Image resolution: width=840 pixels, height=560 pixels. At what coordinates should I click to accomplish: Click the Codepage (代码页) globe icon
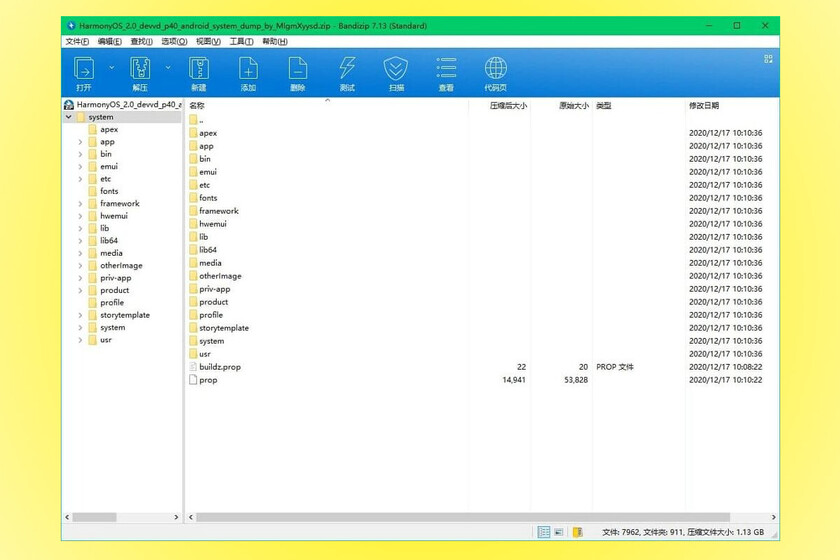pyautogui.click(x=496, y=68)
